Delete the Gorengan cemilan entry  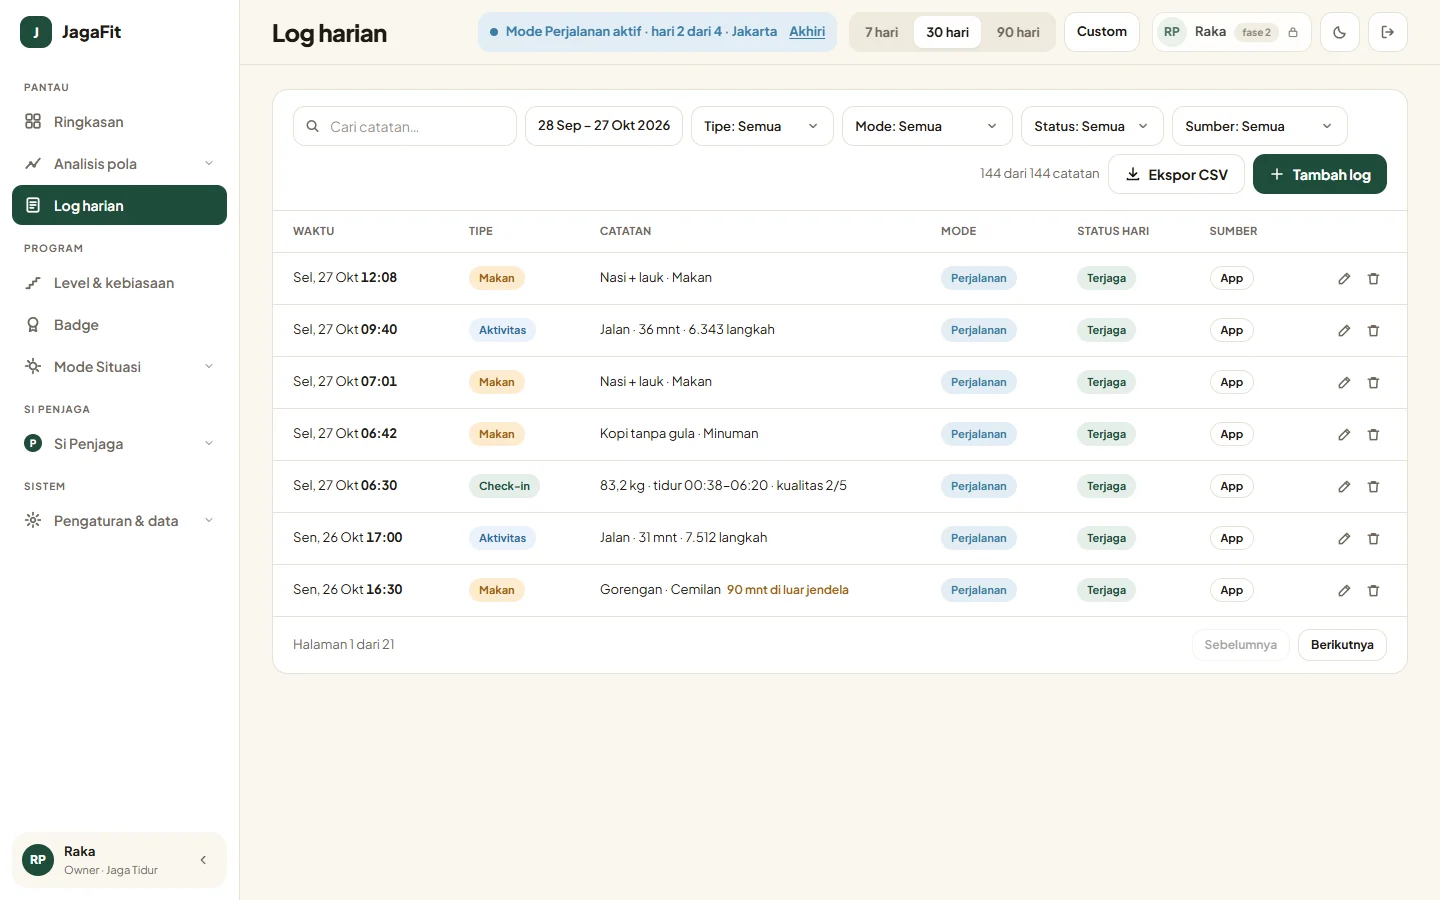pos(1373,591)
